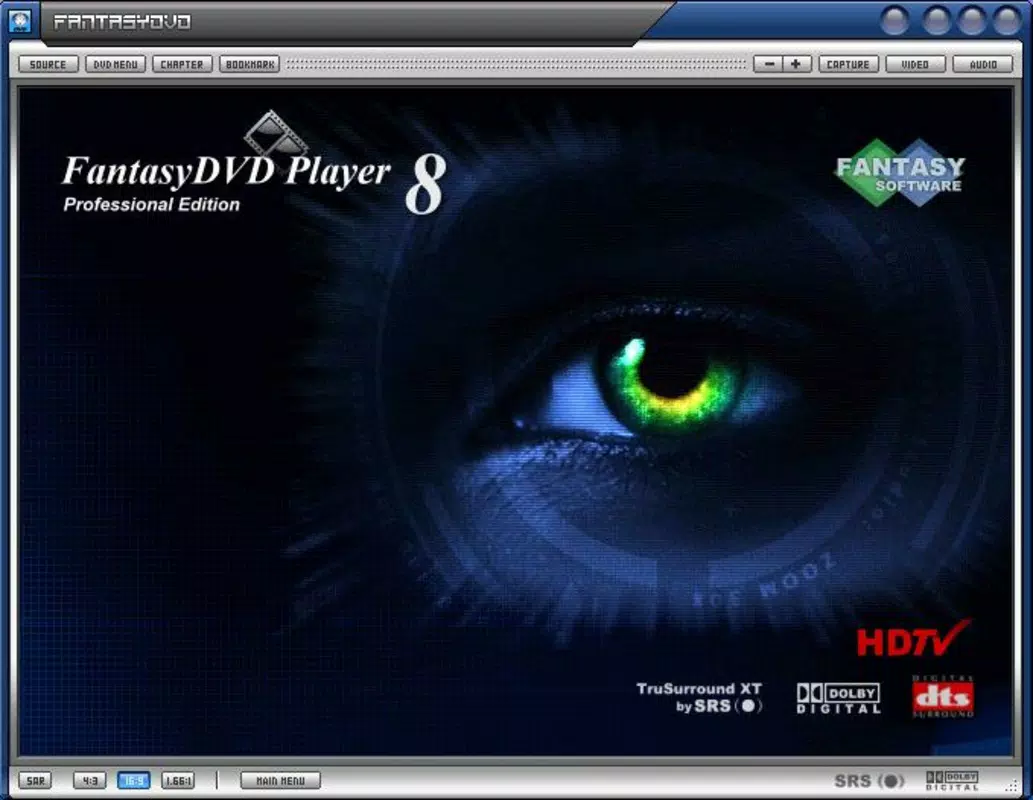The image size is (1033, 800).
Task: Click the plus zoom button
Action: click(796, 65)
